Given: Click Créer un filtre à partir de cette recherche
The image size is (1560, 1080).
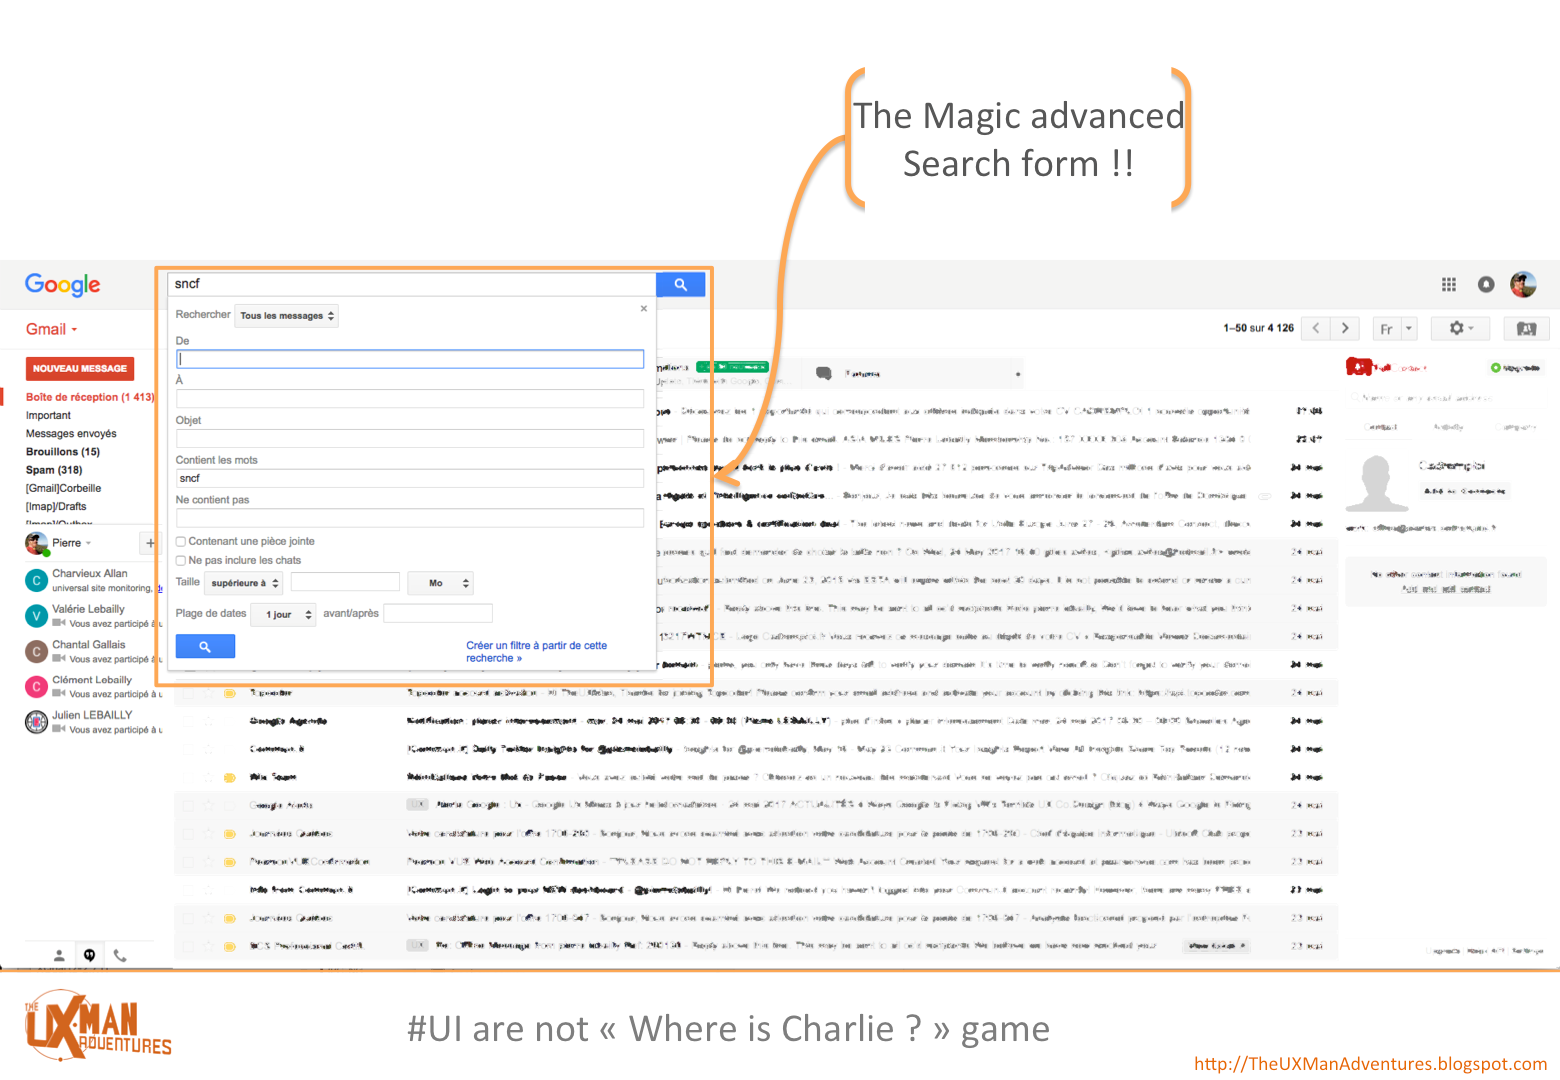Looking at the screenshot, I should pos(537,652).
